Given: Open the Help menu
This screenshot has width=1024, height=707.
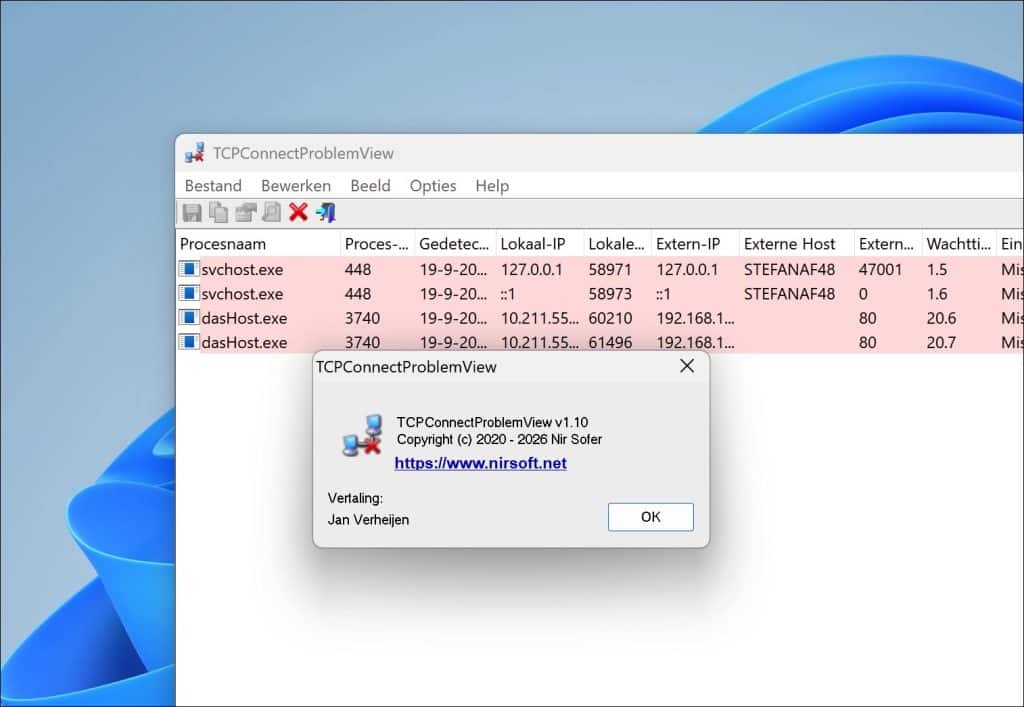Looking at the screenshot, I should (492, 186).
